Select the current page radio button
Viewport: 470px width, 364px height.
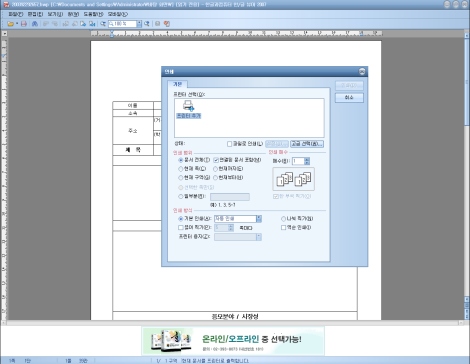[181, 169]
